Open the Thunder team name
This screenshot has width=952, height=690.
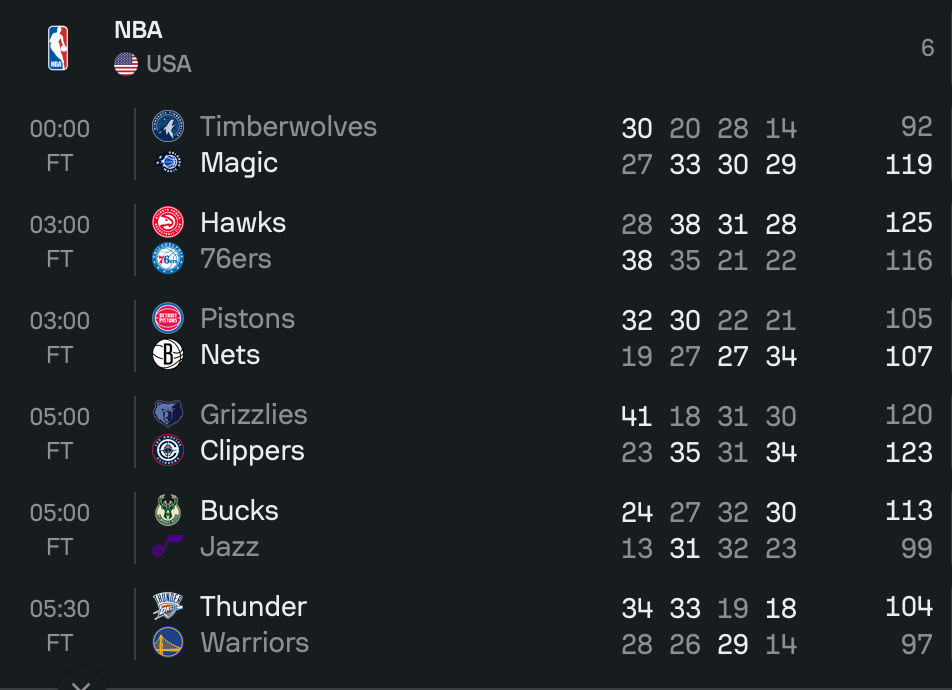pyautogui.click(x=253, y=607)
